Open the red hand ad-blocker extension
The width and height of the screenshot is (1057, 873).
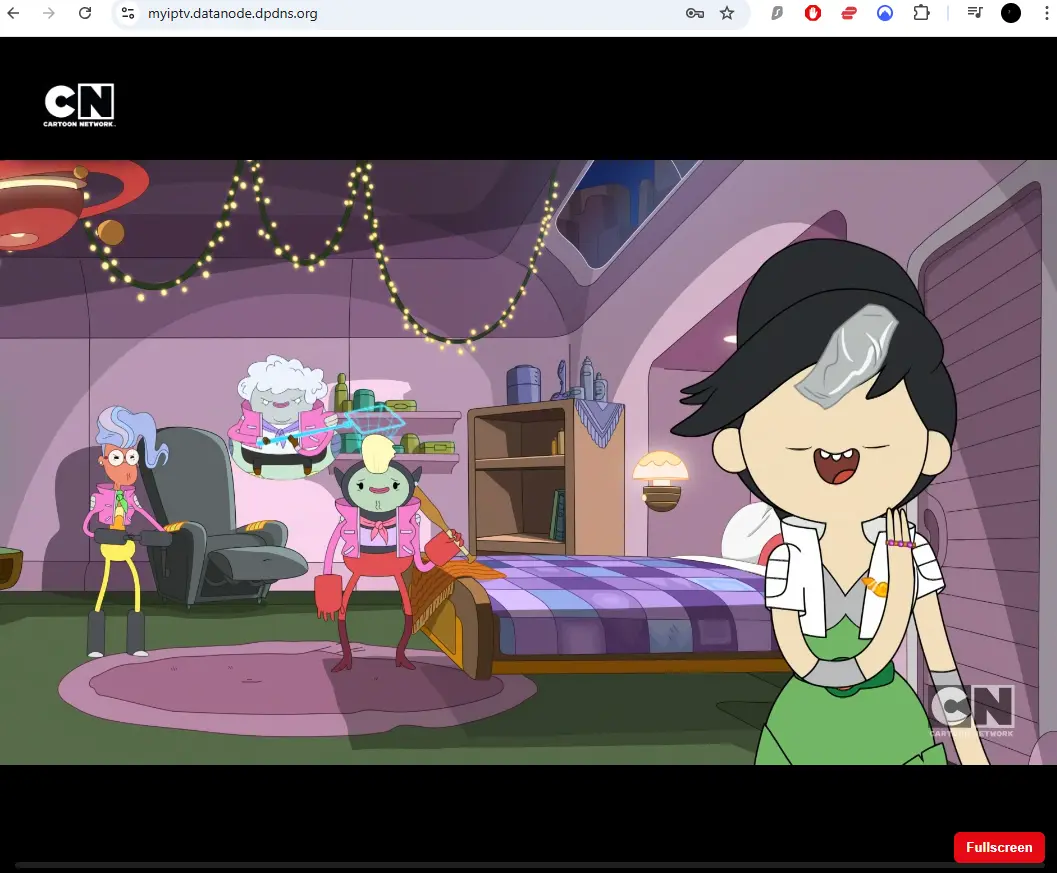[x=813, y=13]
